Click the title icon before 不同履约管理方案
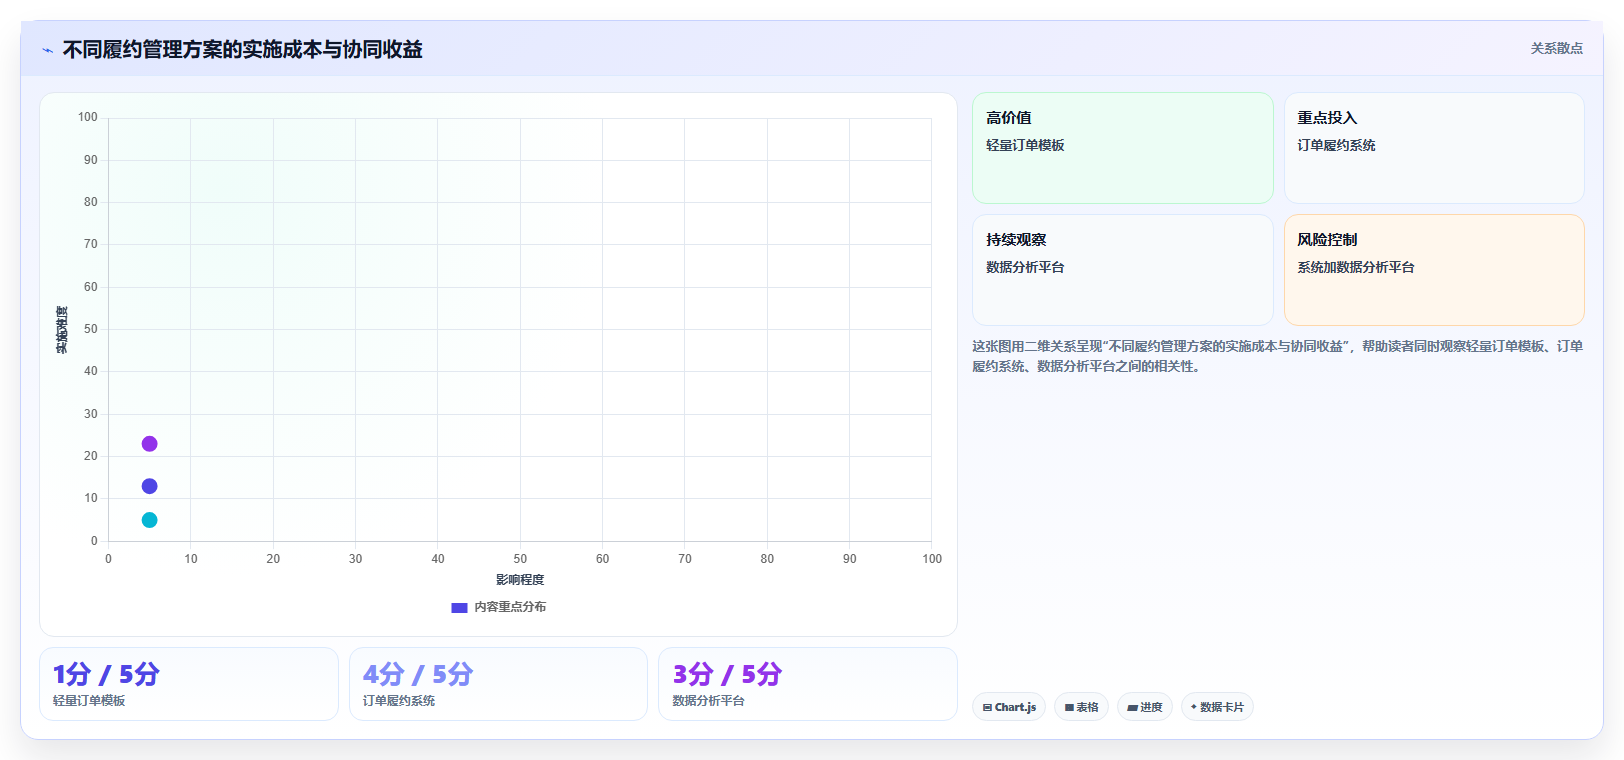This screenshot has width=1624, height=760. point(47,50)
